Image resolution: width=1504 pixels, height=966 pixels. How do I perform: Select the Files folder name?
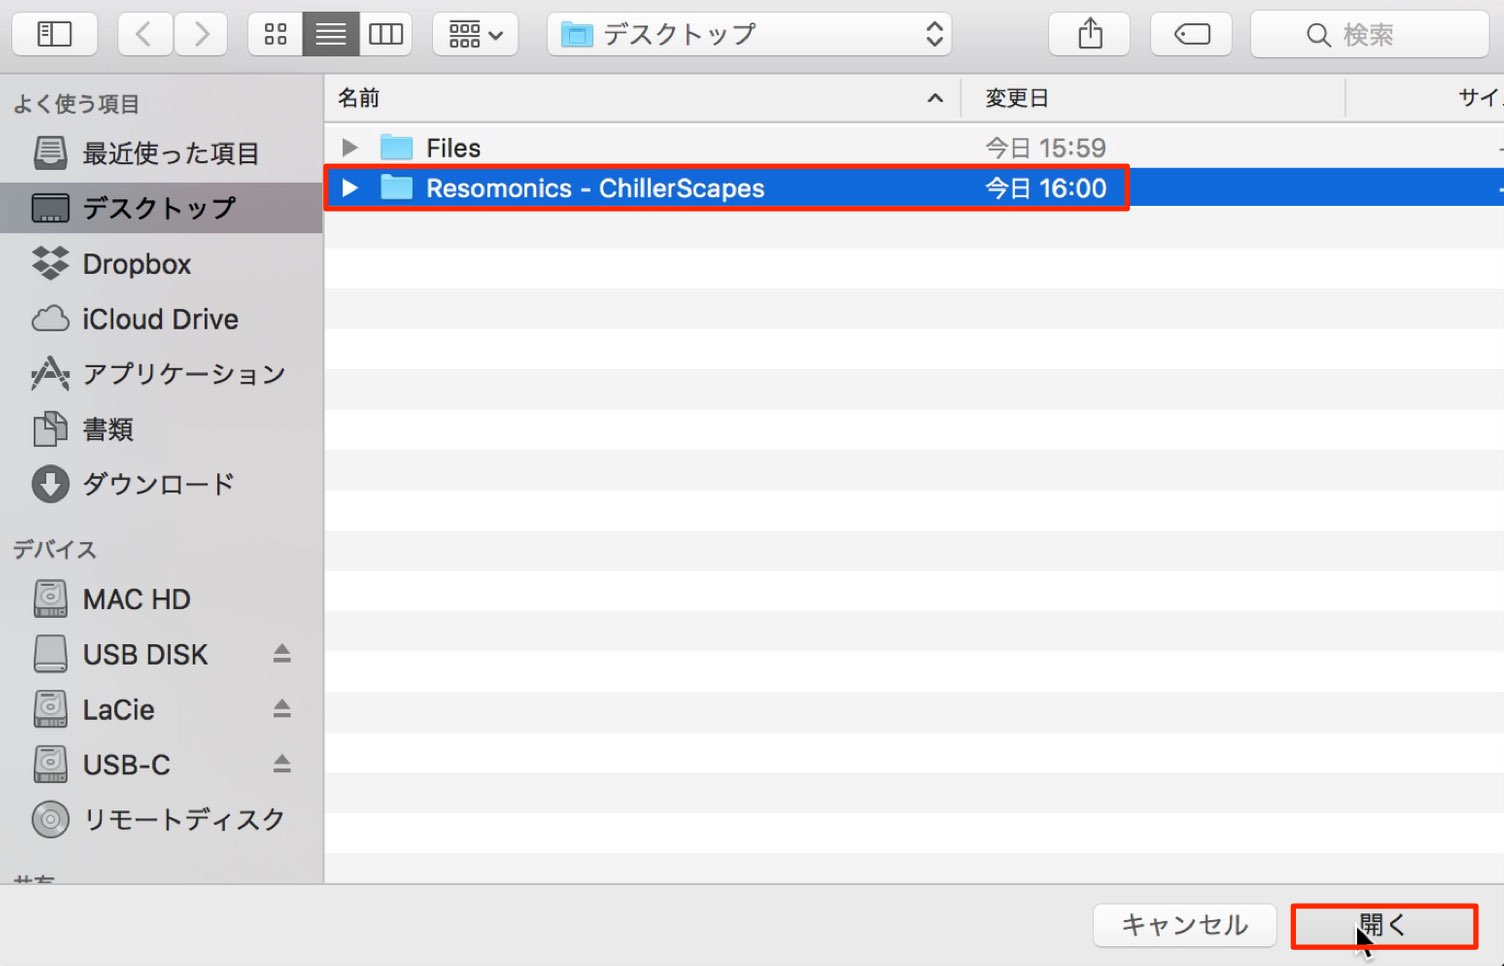click(453, 148)
